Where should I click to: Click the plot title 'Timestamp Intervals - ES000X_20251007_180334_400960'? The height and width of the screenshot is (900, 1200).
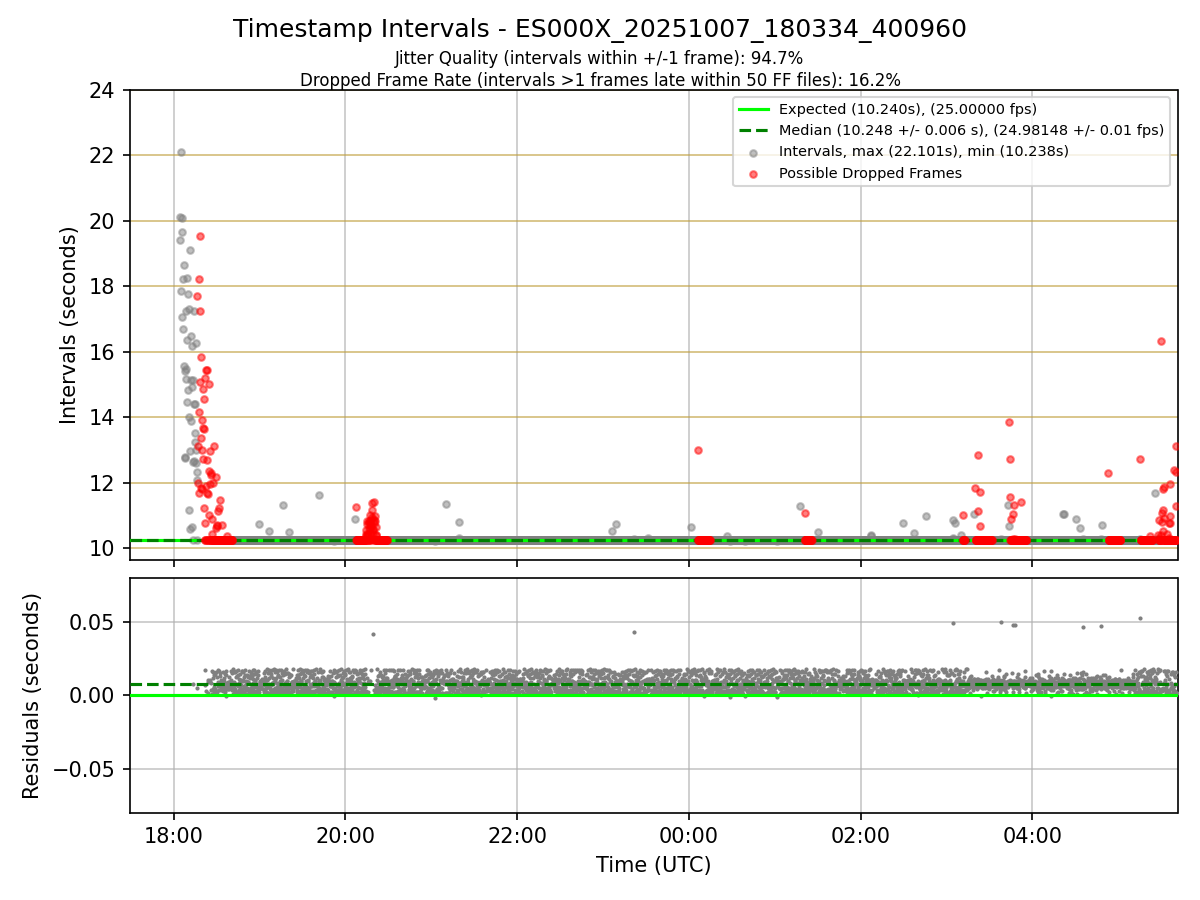[x=600, y=29]
